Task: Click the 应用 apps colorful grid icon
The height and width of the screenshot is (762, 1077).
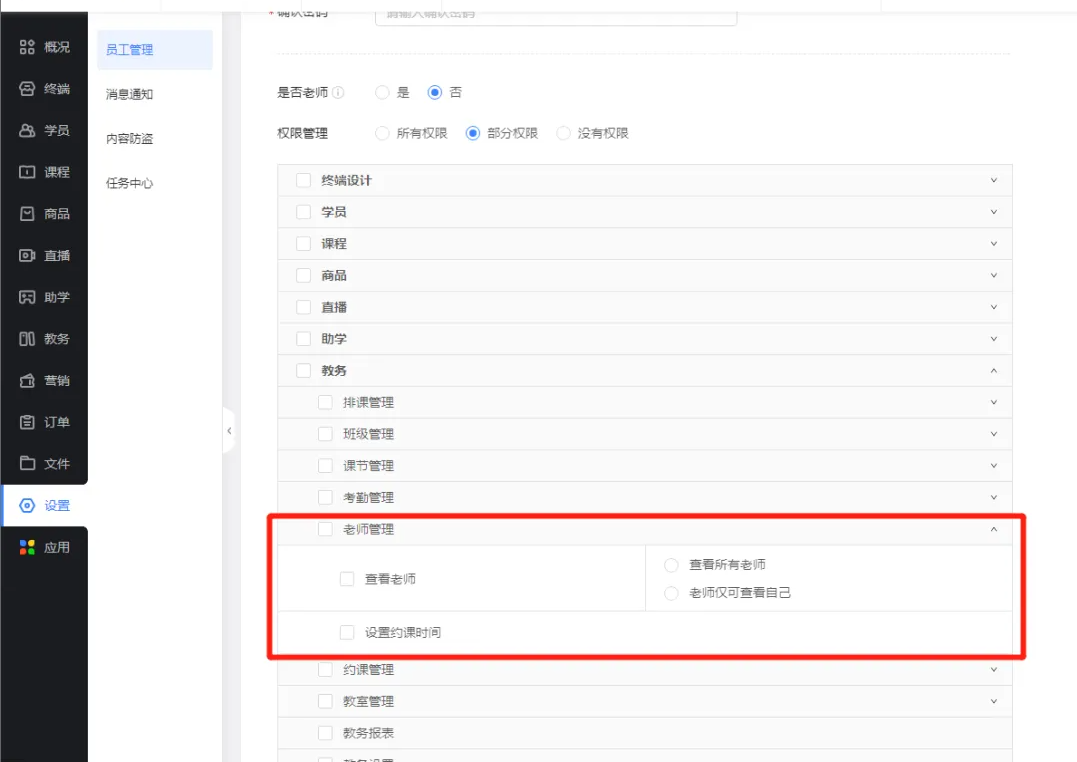Action: [x=27, y=548]
